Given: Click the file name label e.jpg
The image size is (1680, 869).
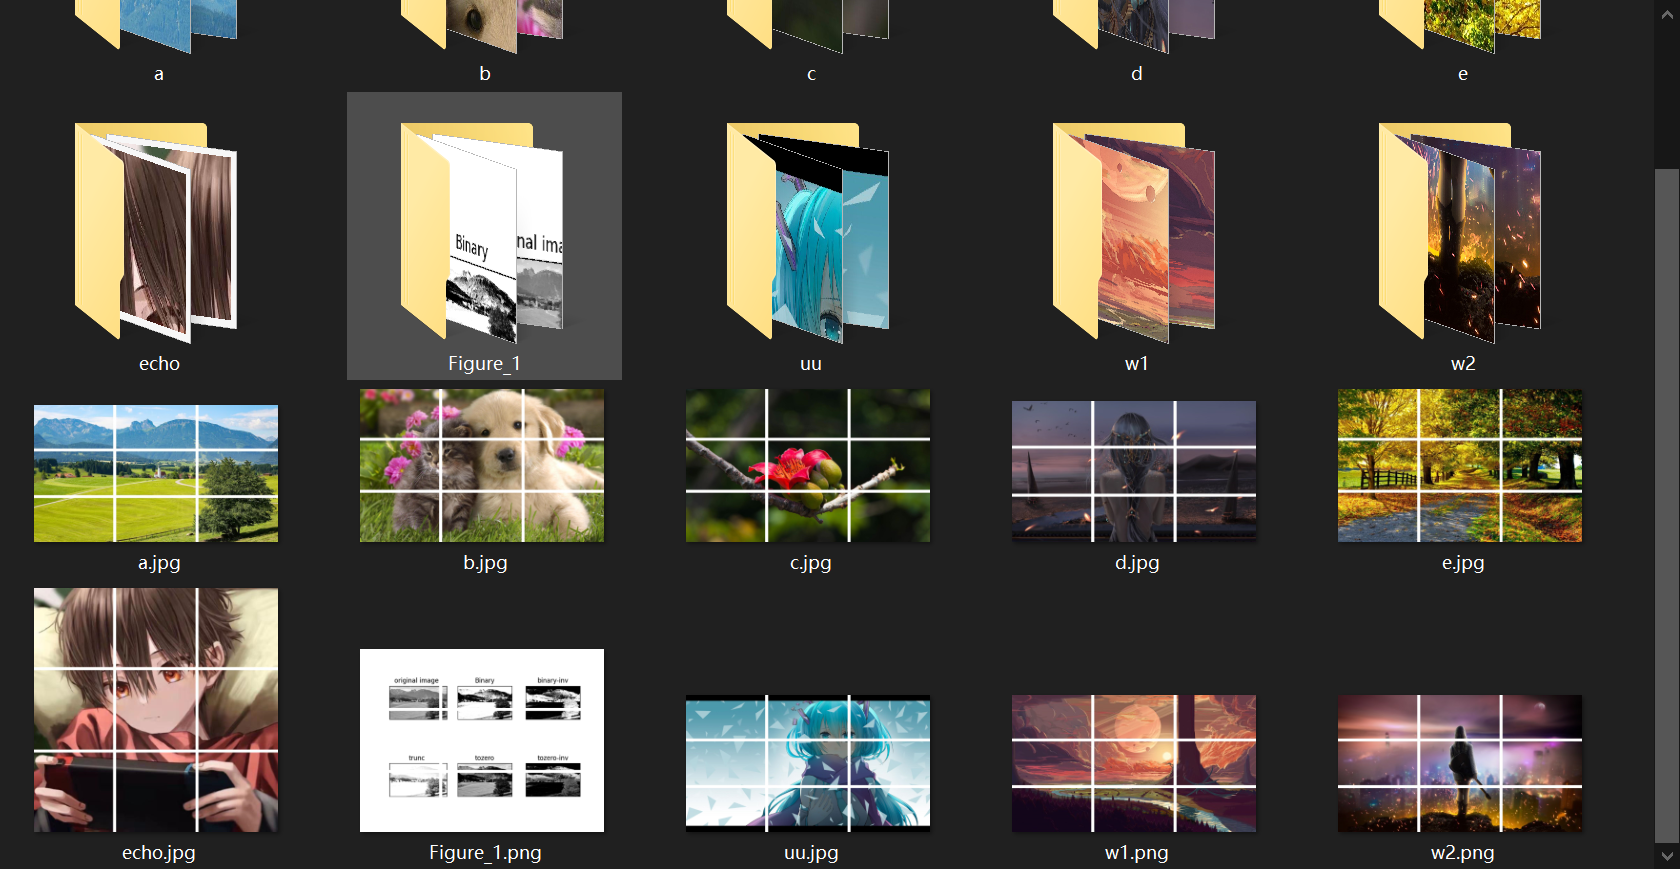Looking at the screenshot, I should (1463, 563).
